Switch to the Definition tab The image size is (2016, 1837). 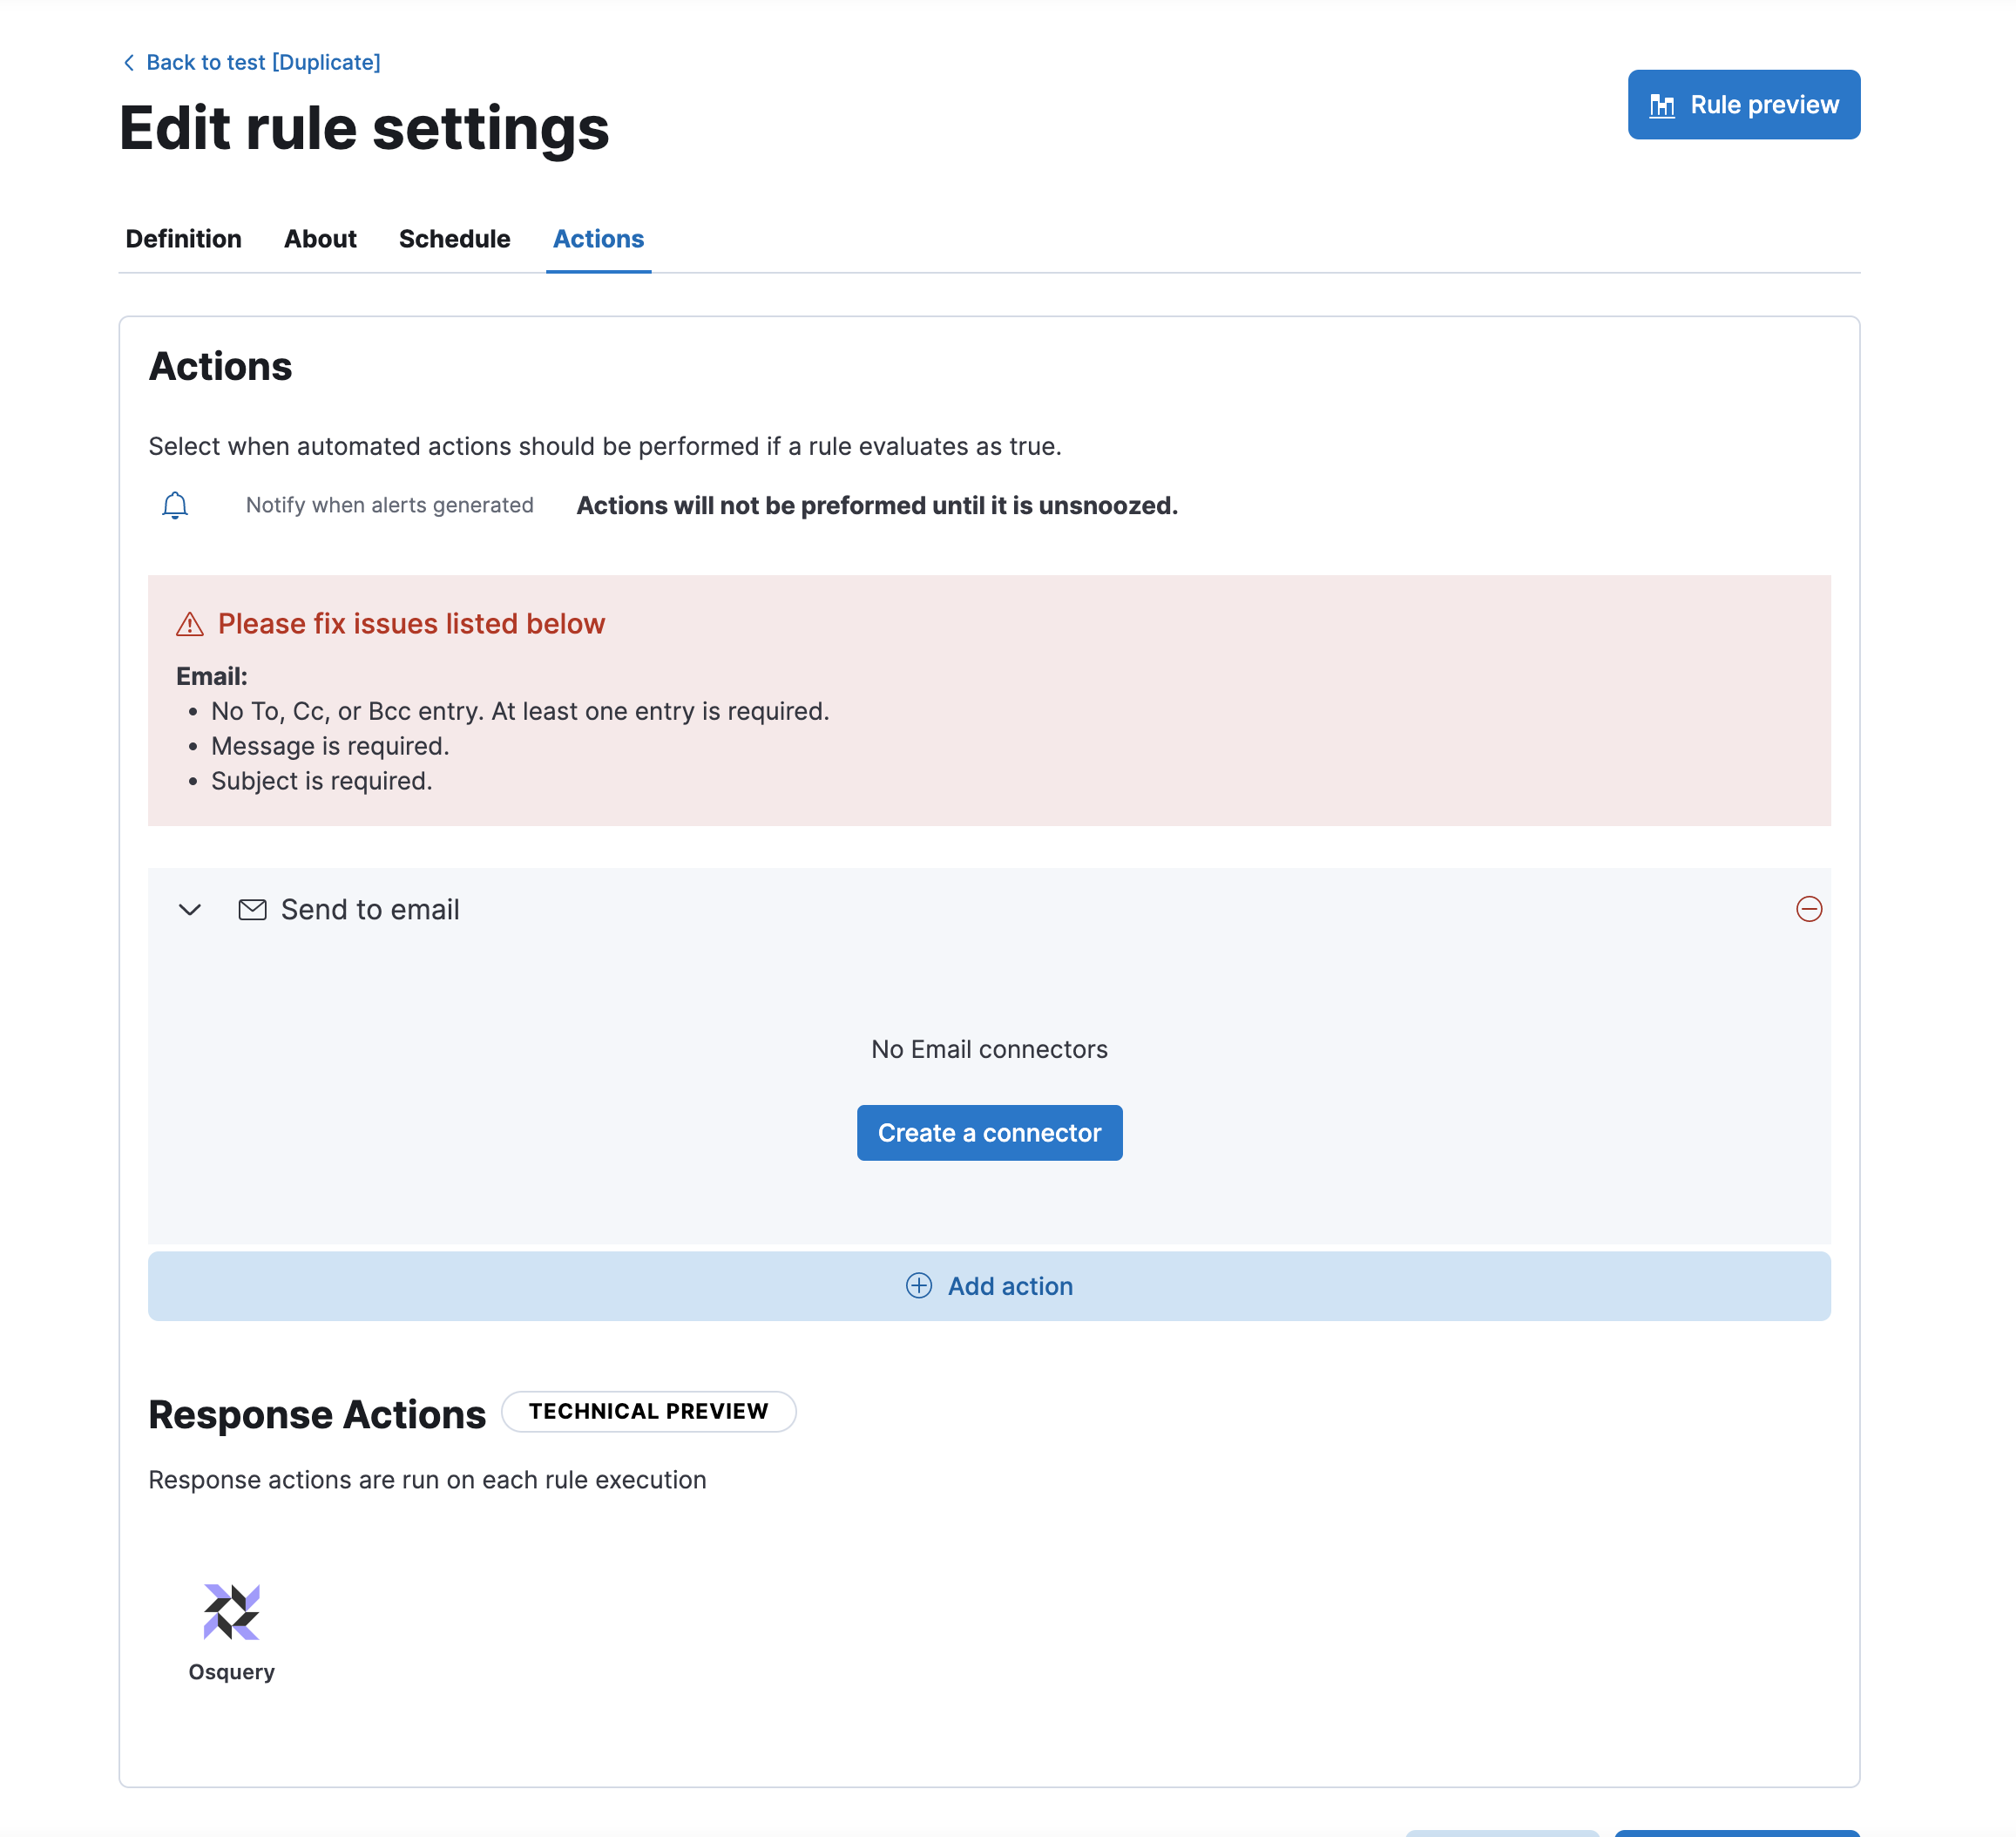tap(183, 239)
